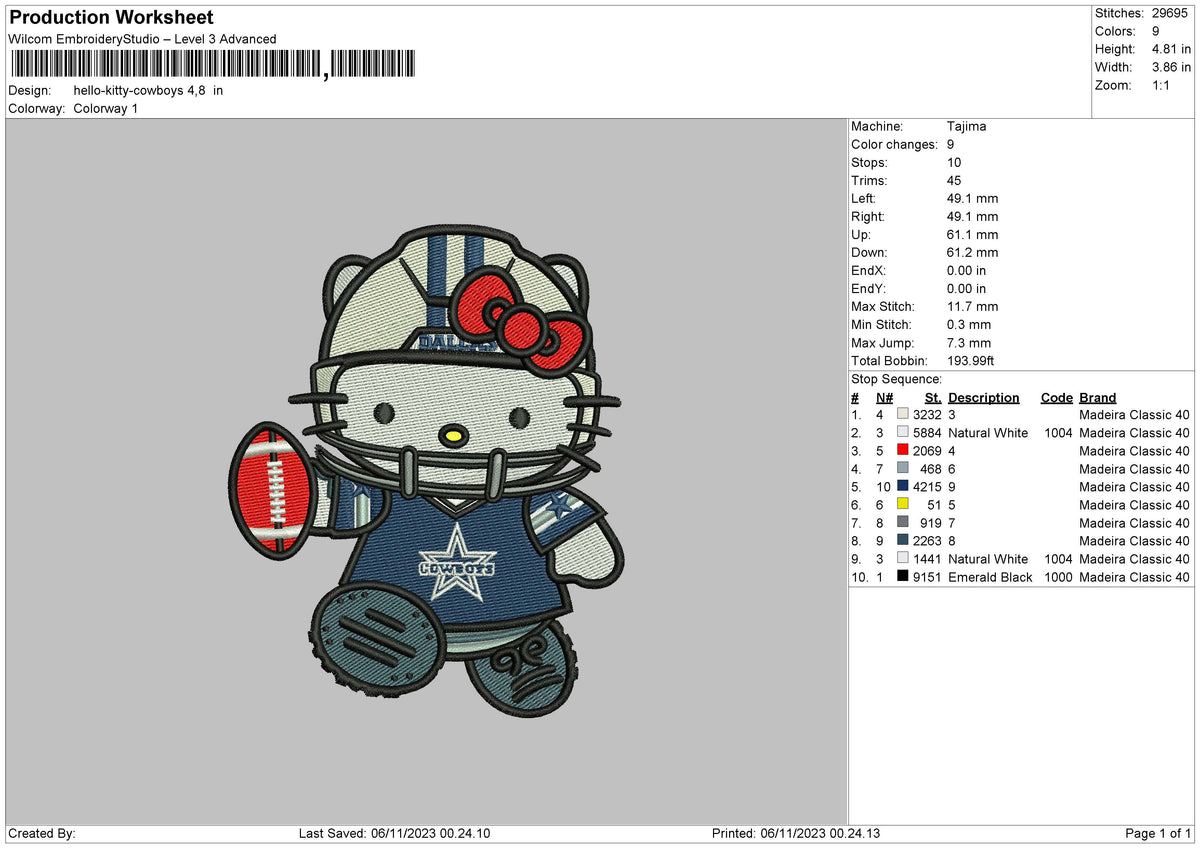The height and width of the screenshot is (848, 1200).
Task: Click the stitch count '919'
Action: (931, 523)
